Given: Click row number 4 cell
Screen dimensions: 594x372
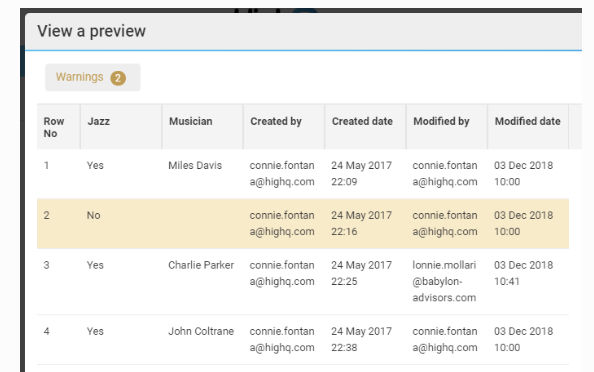Looking at the screenshot, I should (46, 331).
